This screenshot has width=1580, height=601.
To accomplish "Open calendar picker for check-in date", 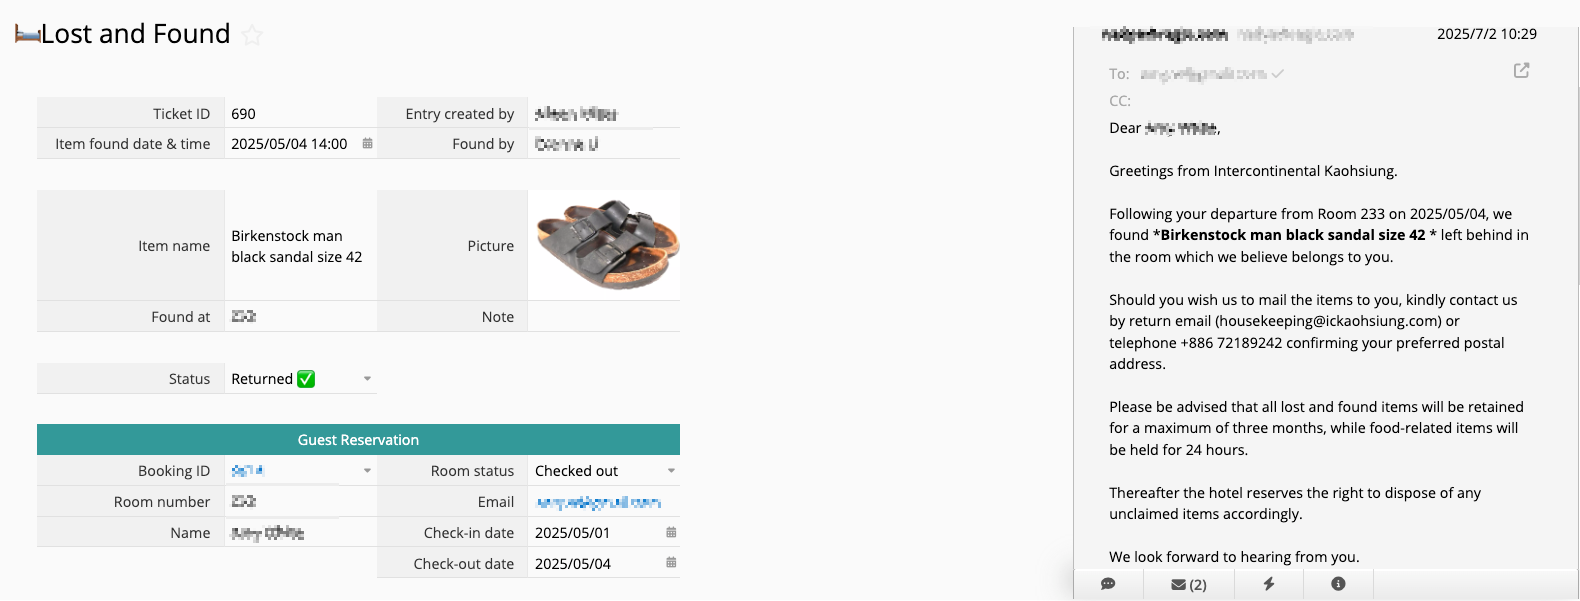I will tap(671, 533).
